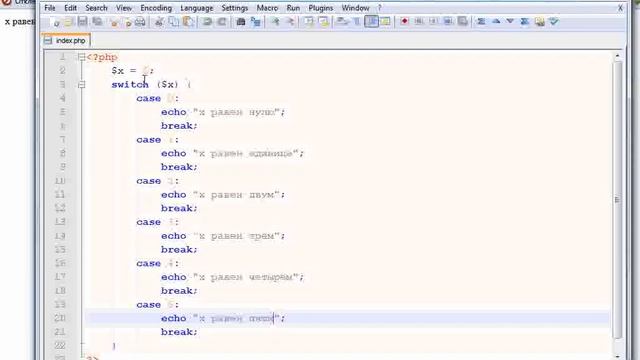Image resolution: width=640 pixels, height=360 pixels.
Task: Close document with X on menu bar
Action: [x=620, y=8]
